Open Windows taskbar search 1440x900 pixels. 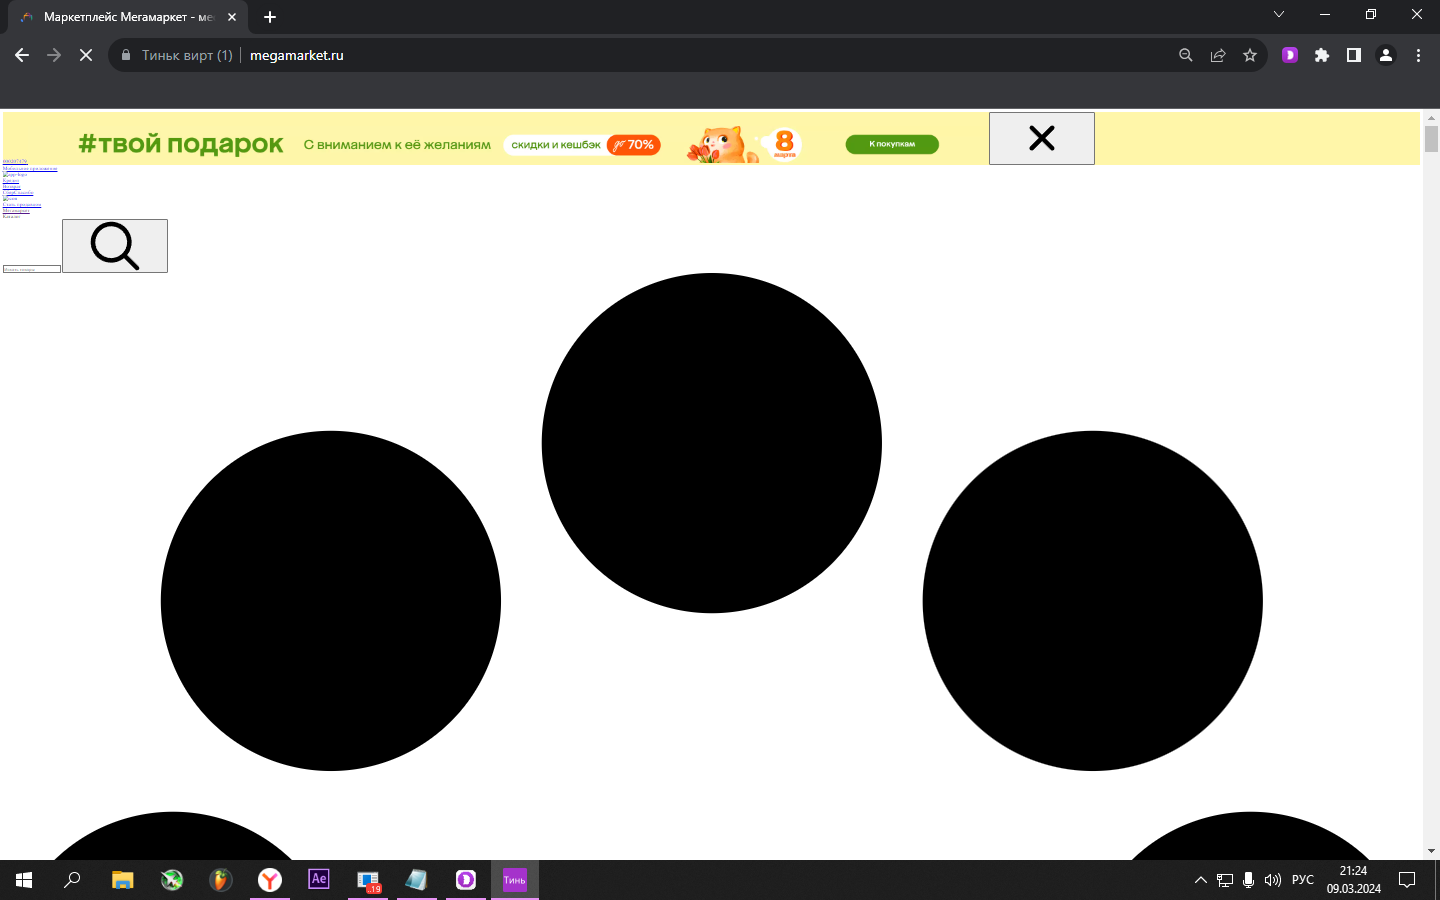pos(72,880)
